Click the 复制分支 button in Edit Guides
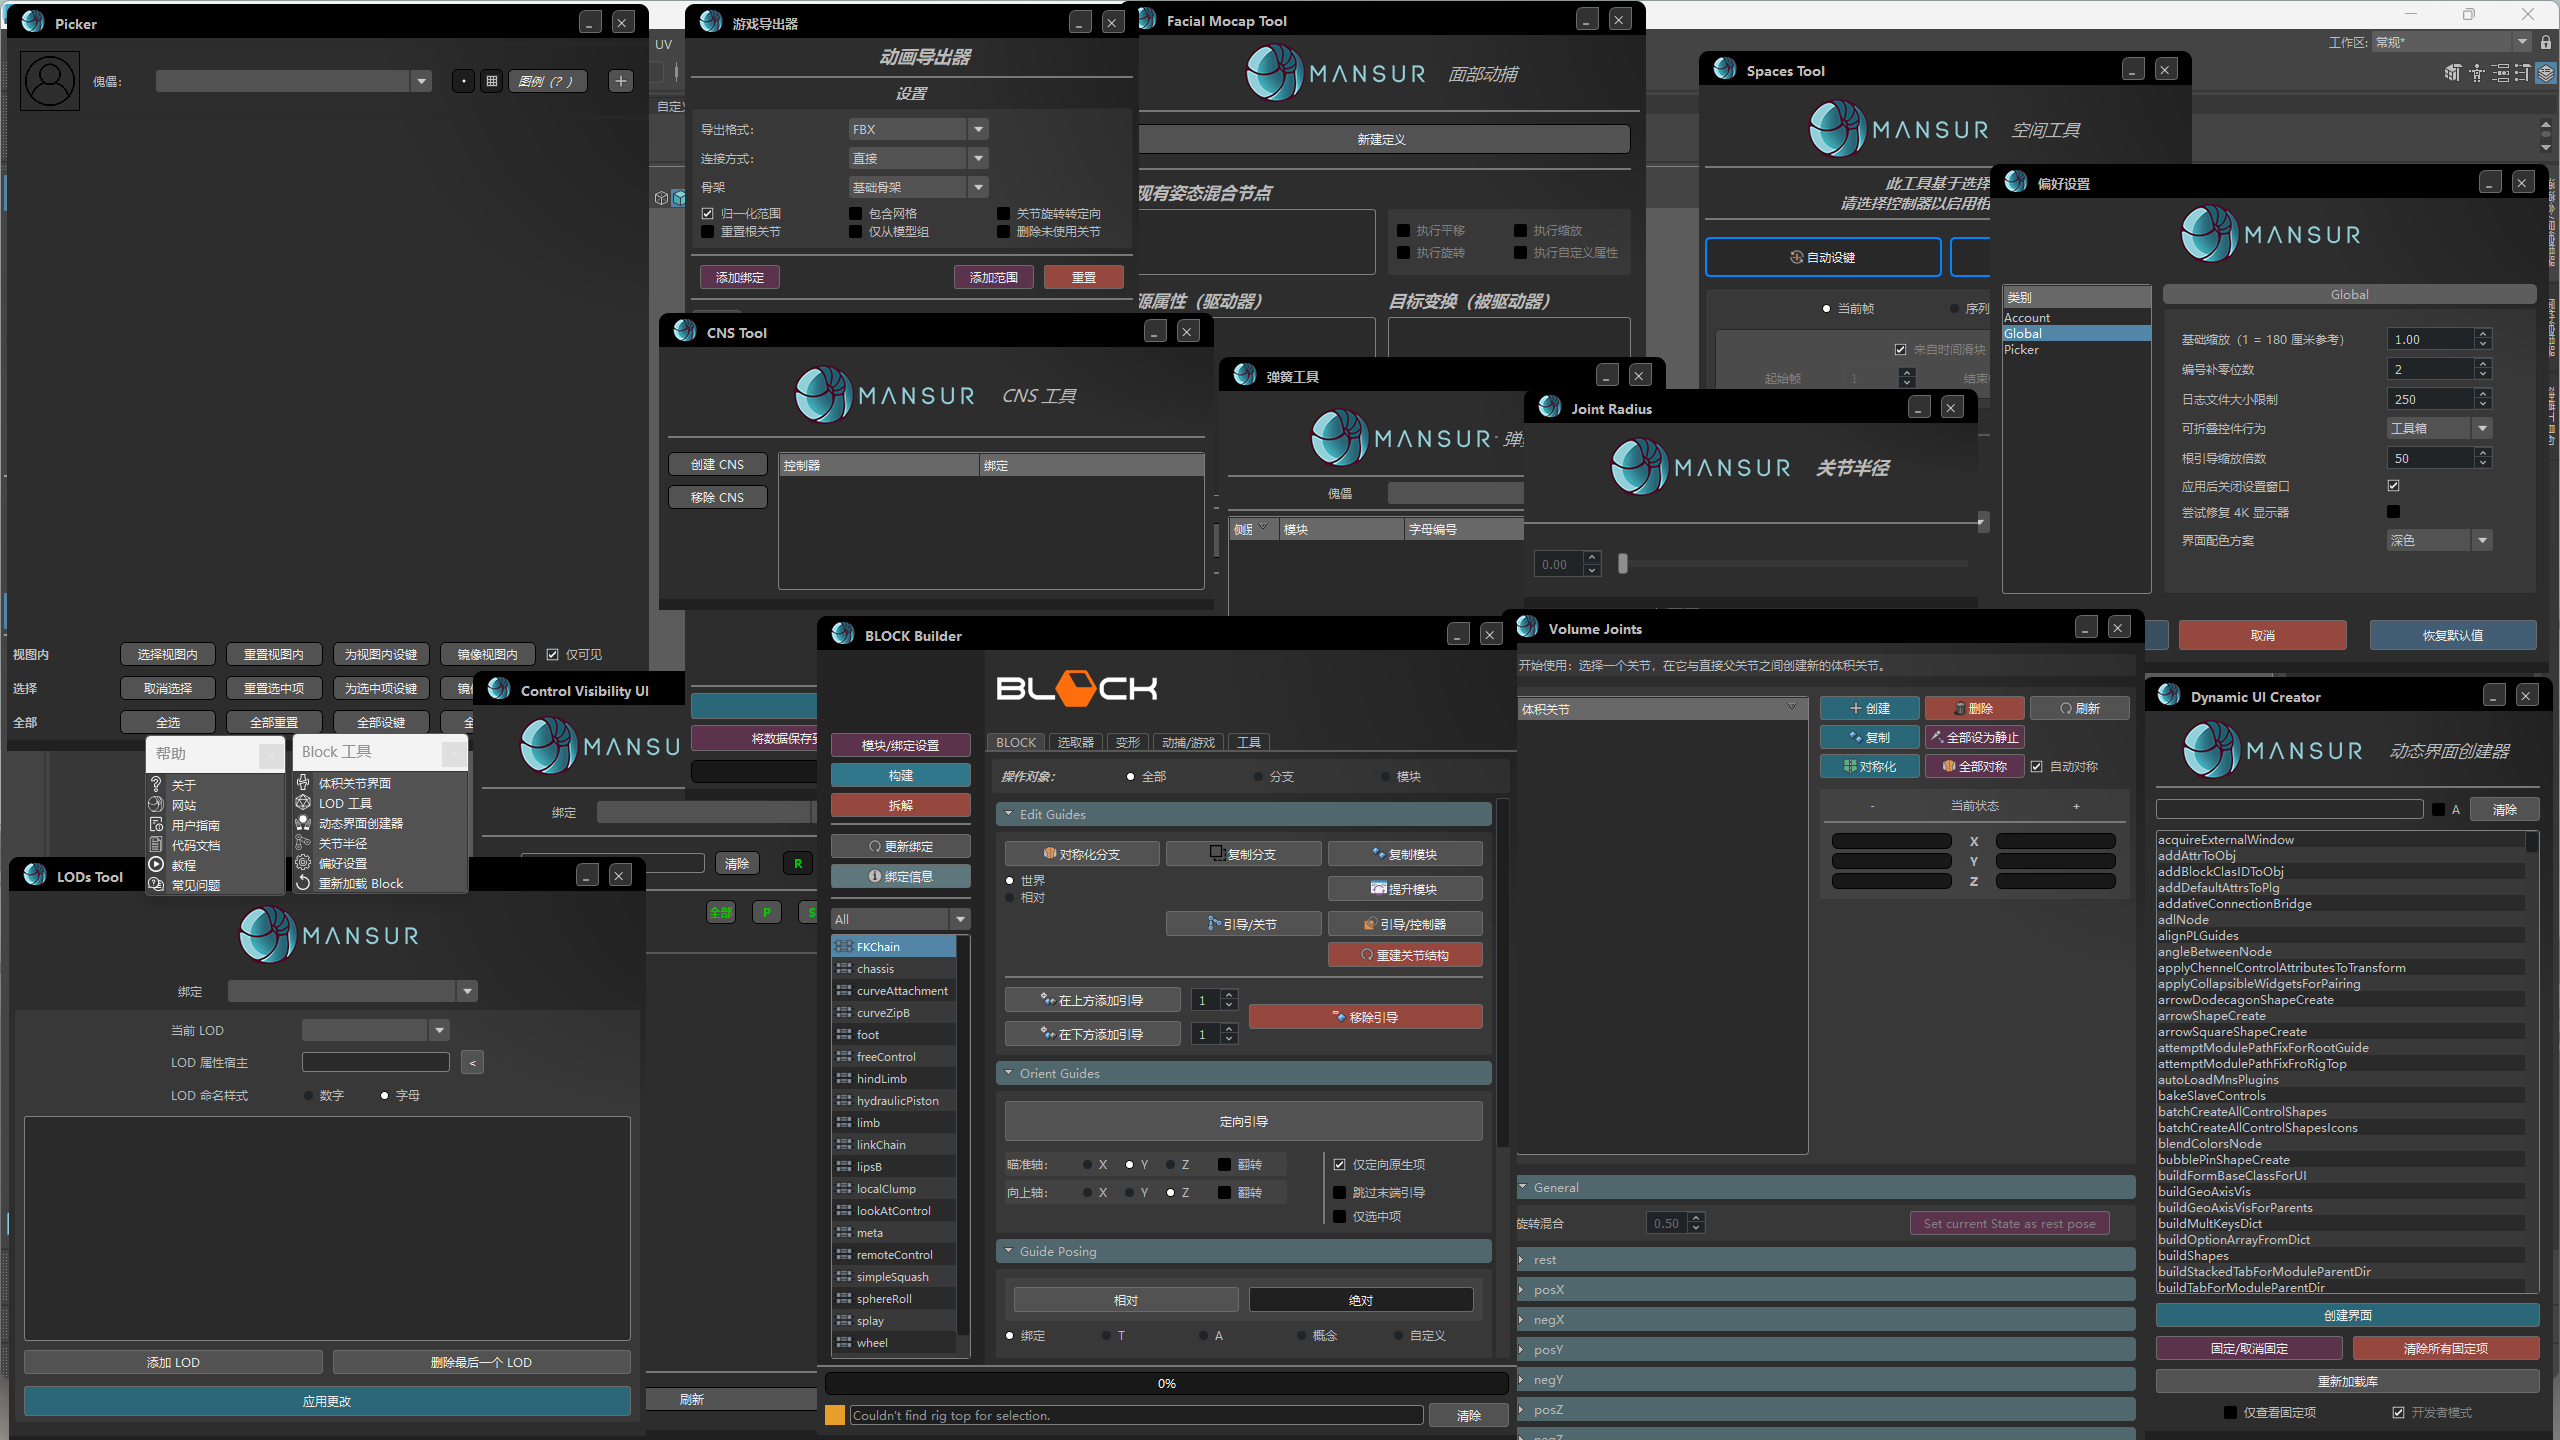The height and width of the screenshot is (1440, 2560). [1243, 854]
